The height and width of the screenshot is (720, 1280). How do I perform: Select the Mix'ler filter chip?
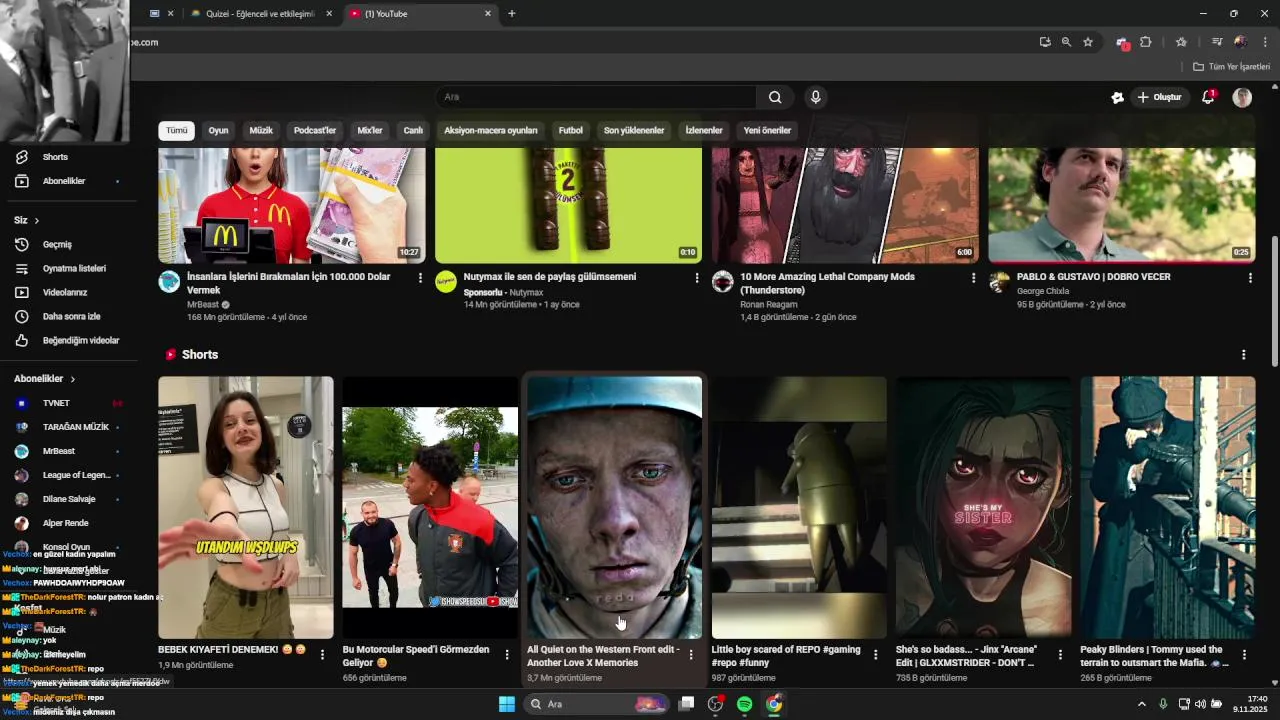pos(370,130)
